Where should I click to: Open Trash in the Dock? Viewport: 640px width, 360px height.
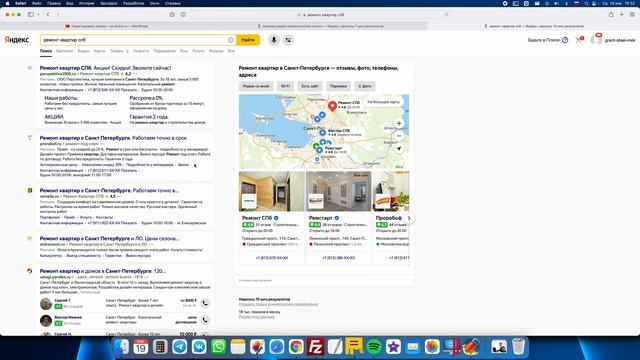click(518, 347)
